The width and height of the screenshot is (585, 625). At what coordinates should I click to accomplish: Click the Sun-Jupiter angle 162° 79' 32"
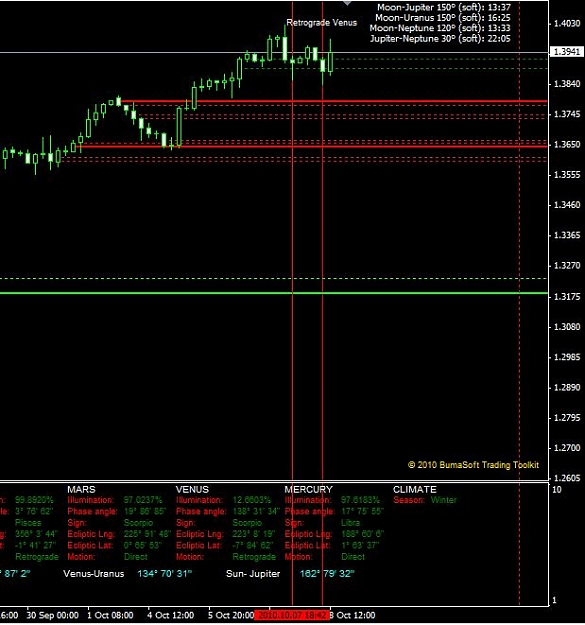[x=327, y=574]
